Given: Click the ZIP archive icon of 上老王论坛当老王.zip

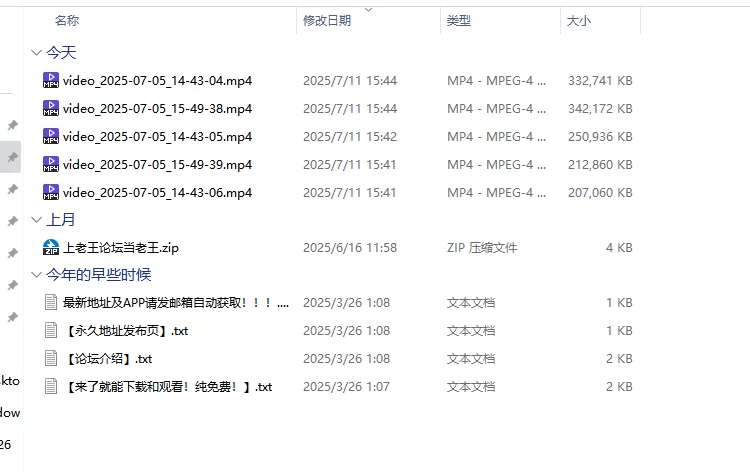Looking at the screenshot, I should pyautogui.click(x=51, y=248).
